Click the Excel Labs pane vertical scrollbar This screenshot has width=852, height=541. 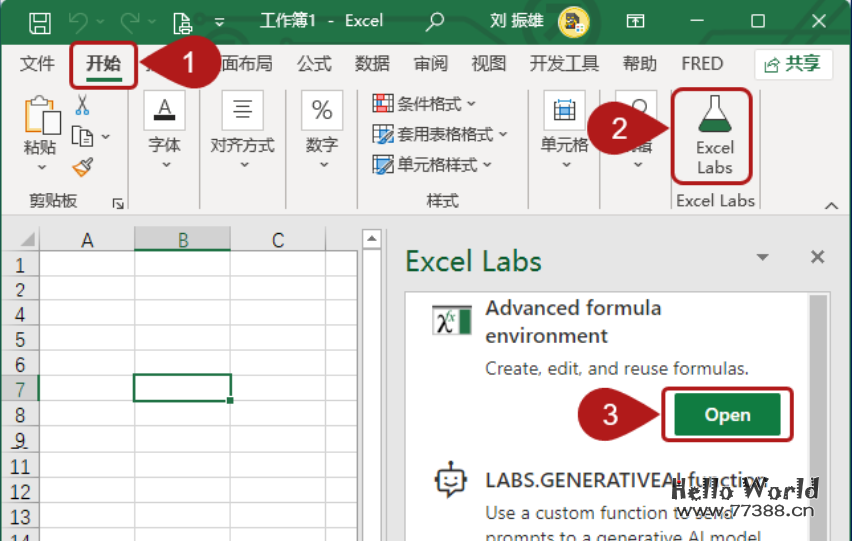817,417
